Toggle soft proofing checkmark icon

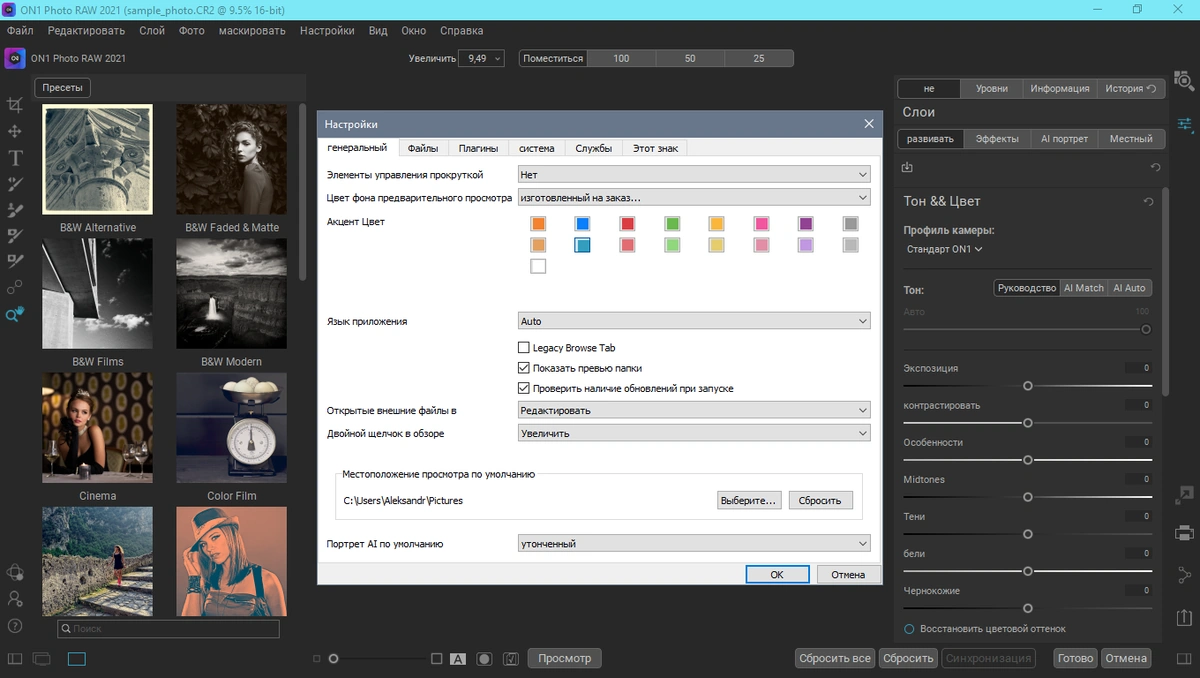tap(511, 659)
